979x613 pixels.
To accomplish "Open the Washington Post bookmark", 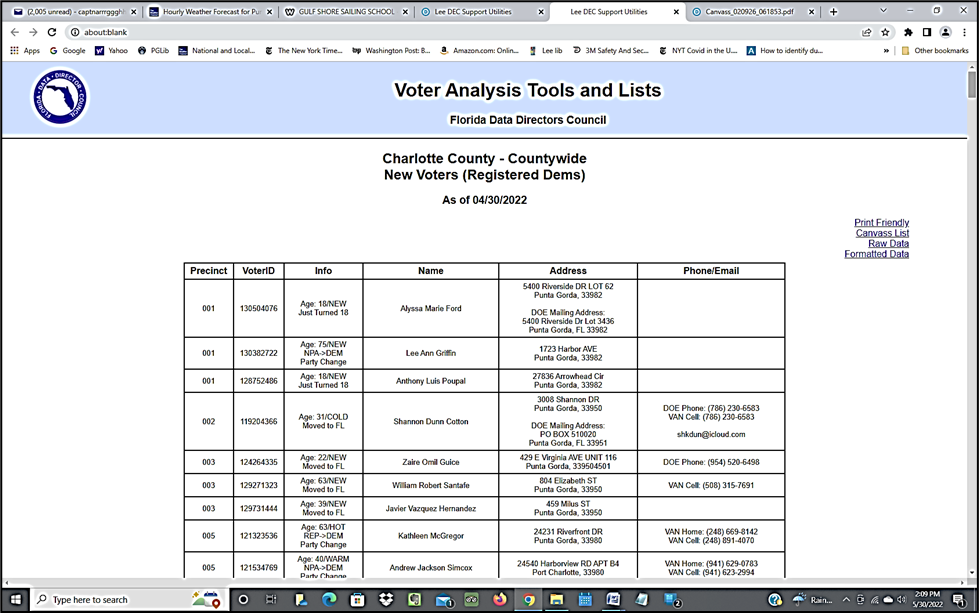I will [391, 51].
